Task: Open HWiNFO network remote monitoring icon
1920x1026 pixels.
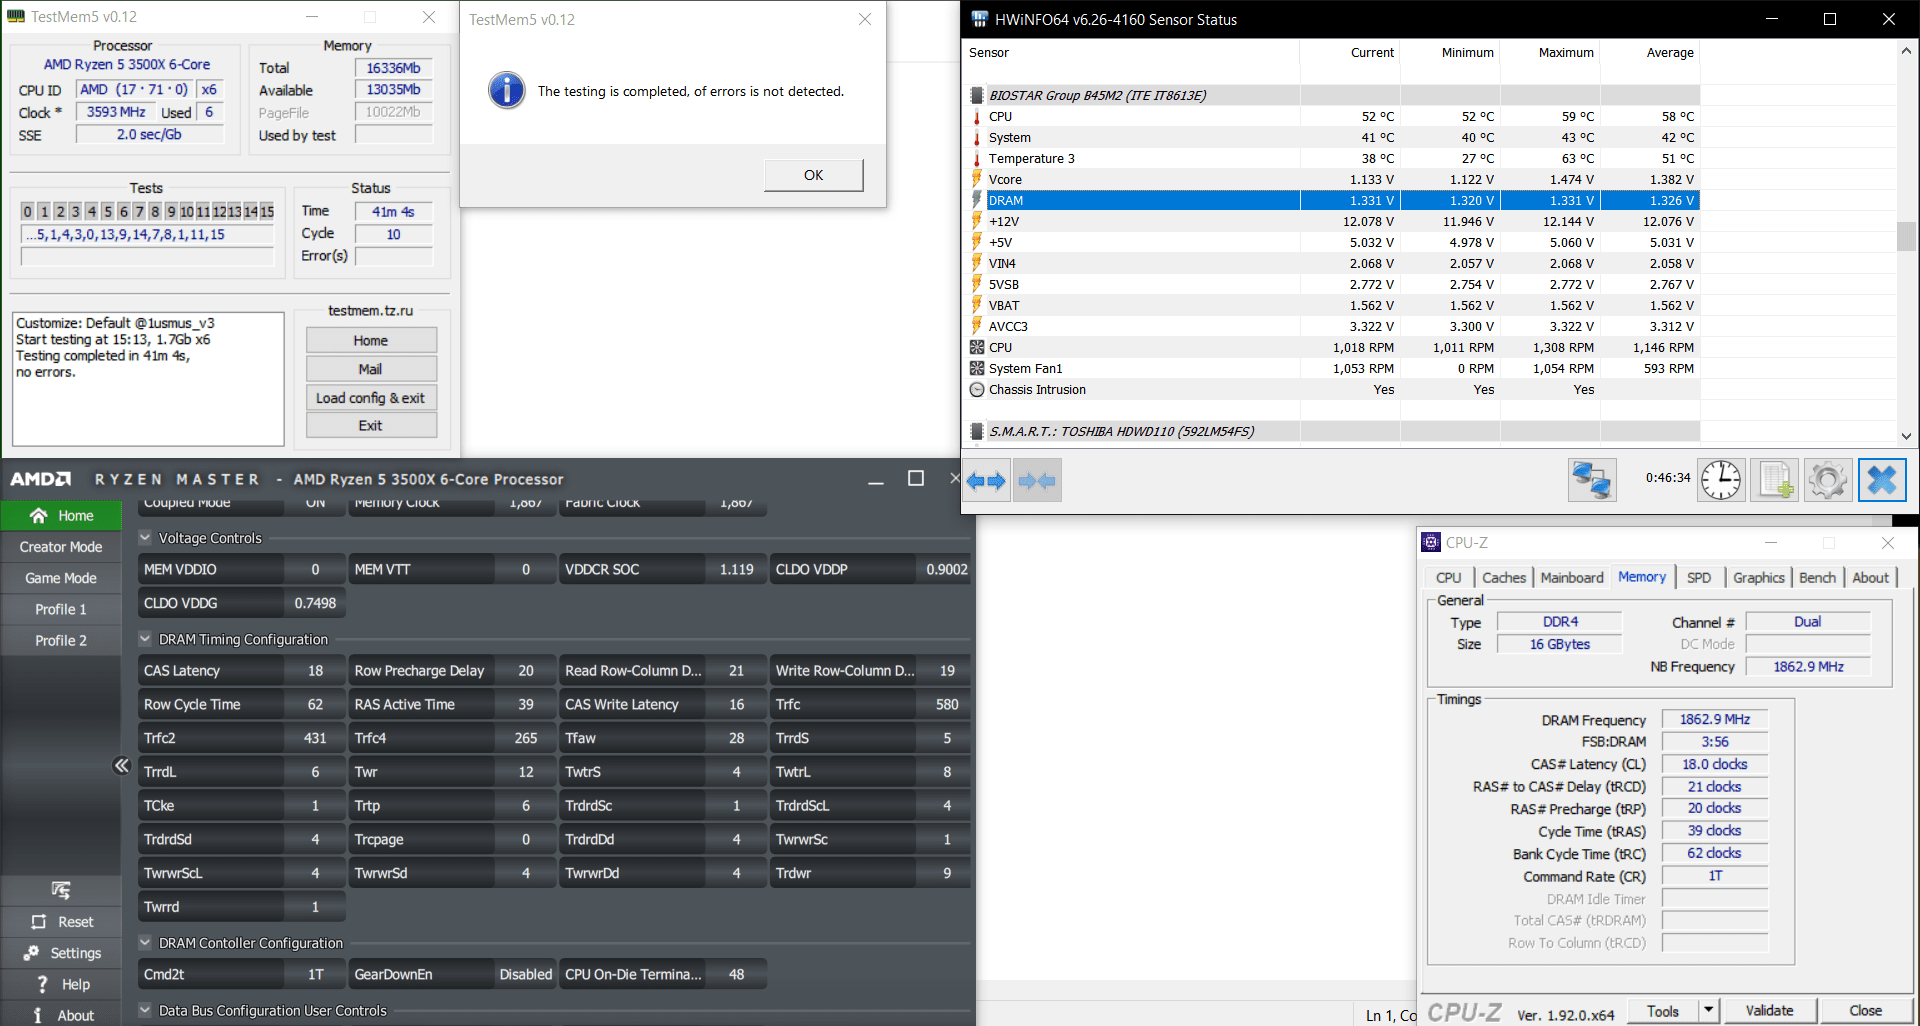Action: pyautogui.click(x=1591, y=480)
